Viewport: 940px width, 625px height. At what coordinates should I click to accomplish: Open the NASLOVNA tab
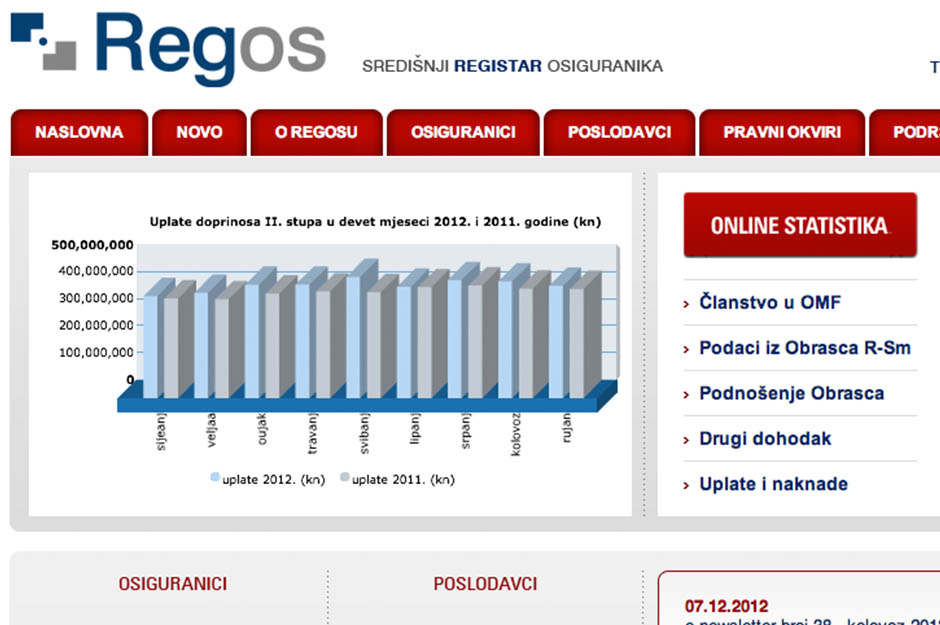[79, 133]
